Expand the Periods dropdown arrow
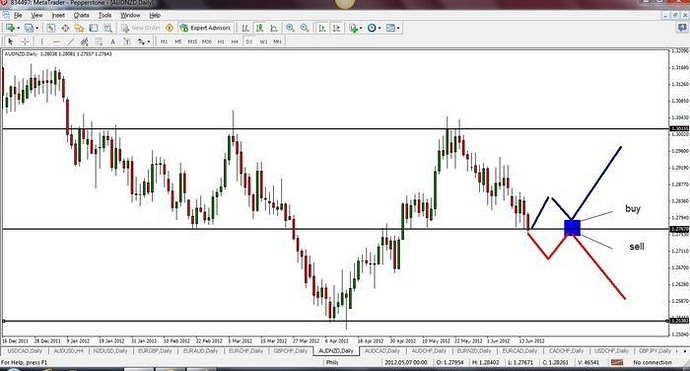The width and height of the screenshot is (690, 371). pos(379,28)
